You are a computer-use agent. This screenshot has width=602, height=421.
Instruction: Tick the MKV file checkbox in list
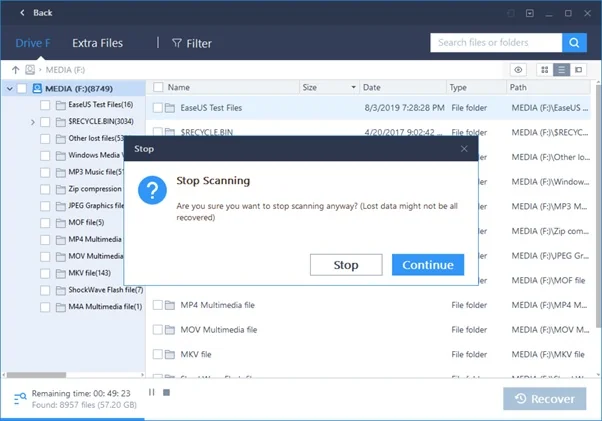(158, 354)
